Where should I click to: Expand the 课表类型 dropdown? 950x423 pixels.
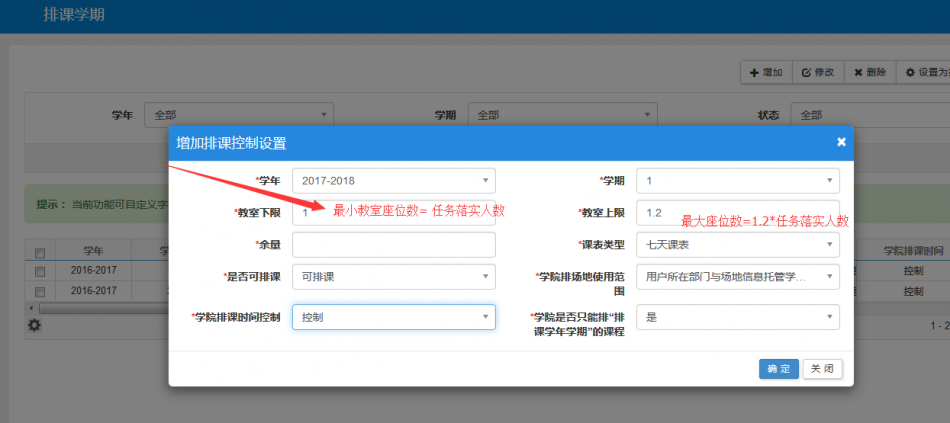[x=737, y=244]
